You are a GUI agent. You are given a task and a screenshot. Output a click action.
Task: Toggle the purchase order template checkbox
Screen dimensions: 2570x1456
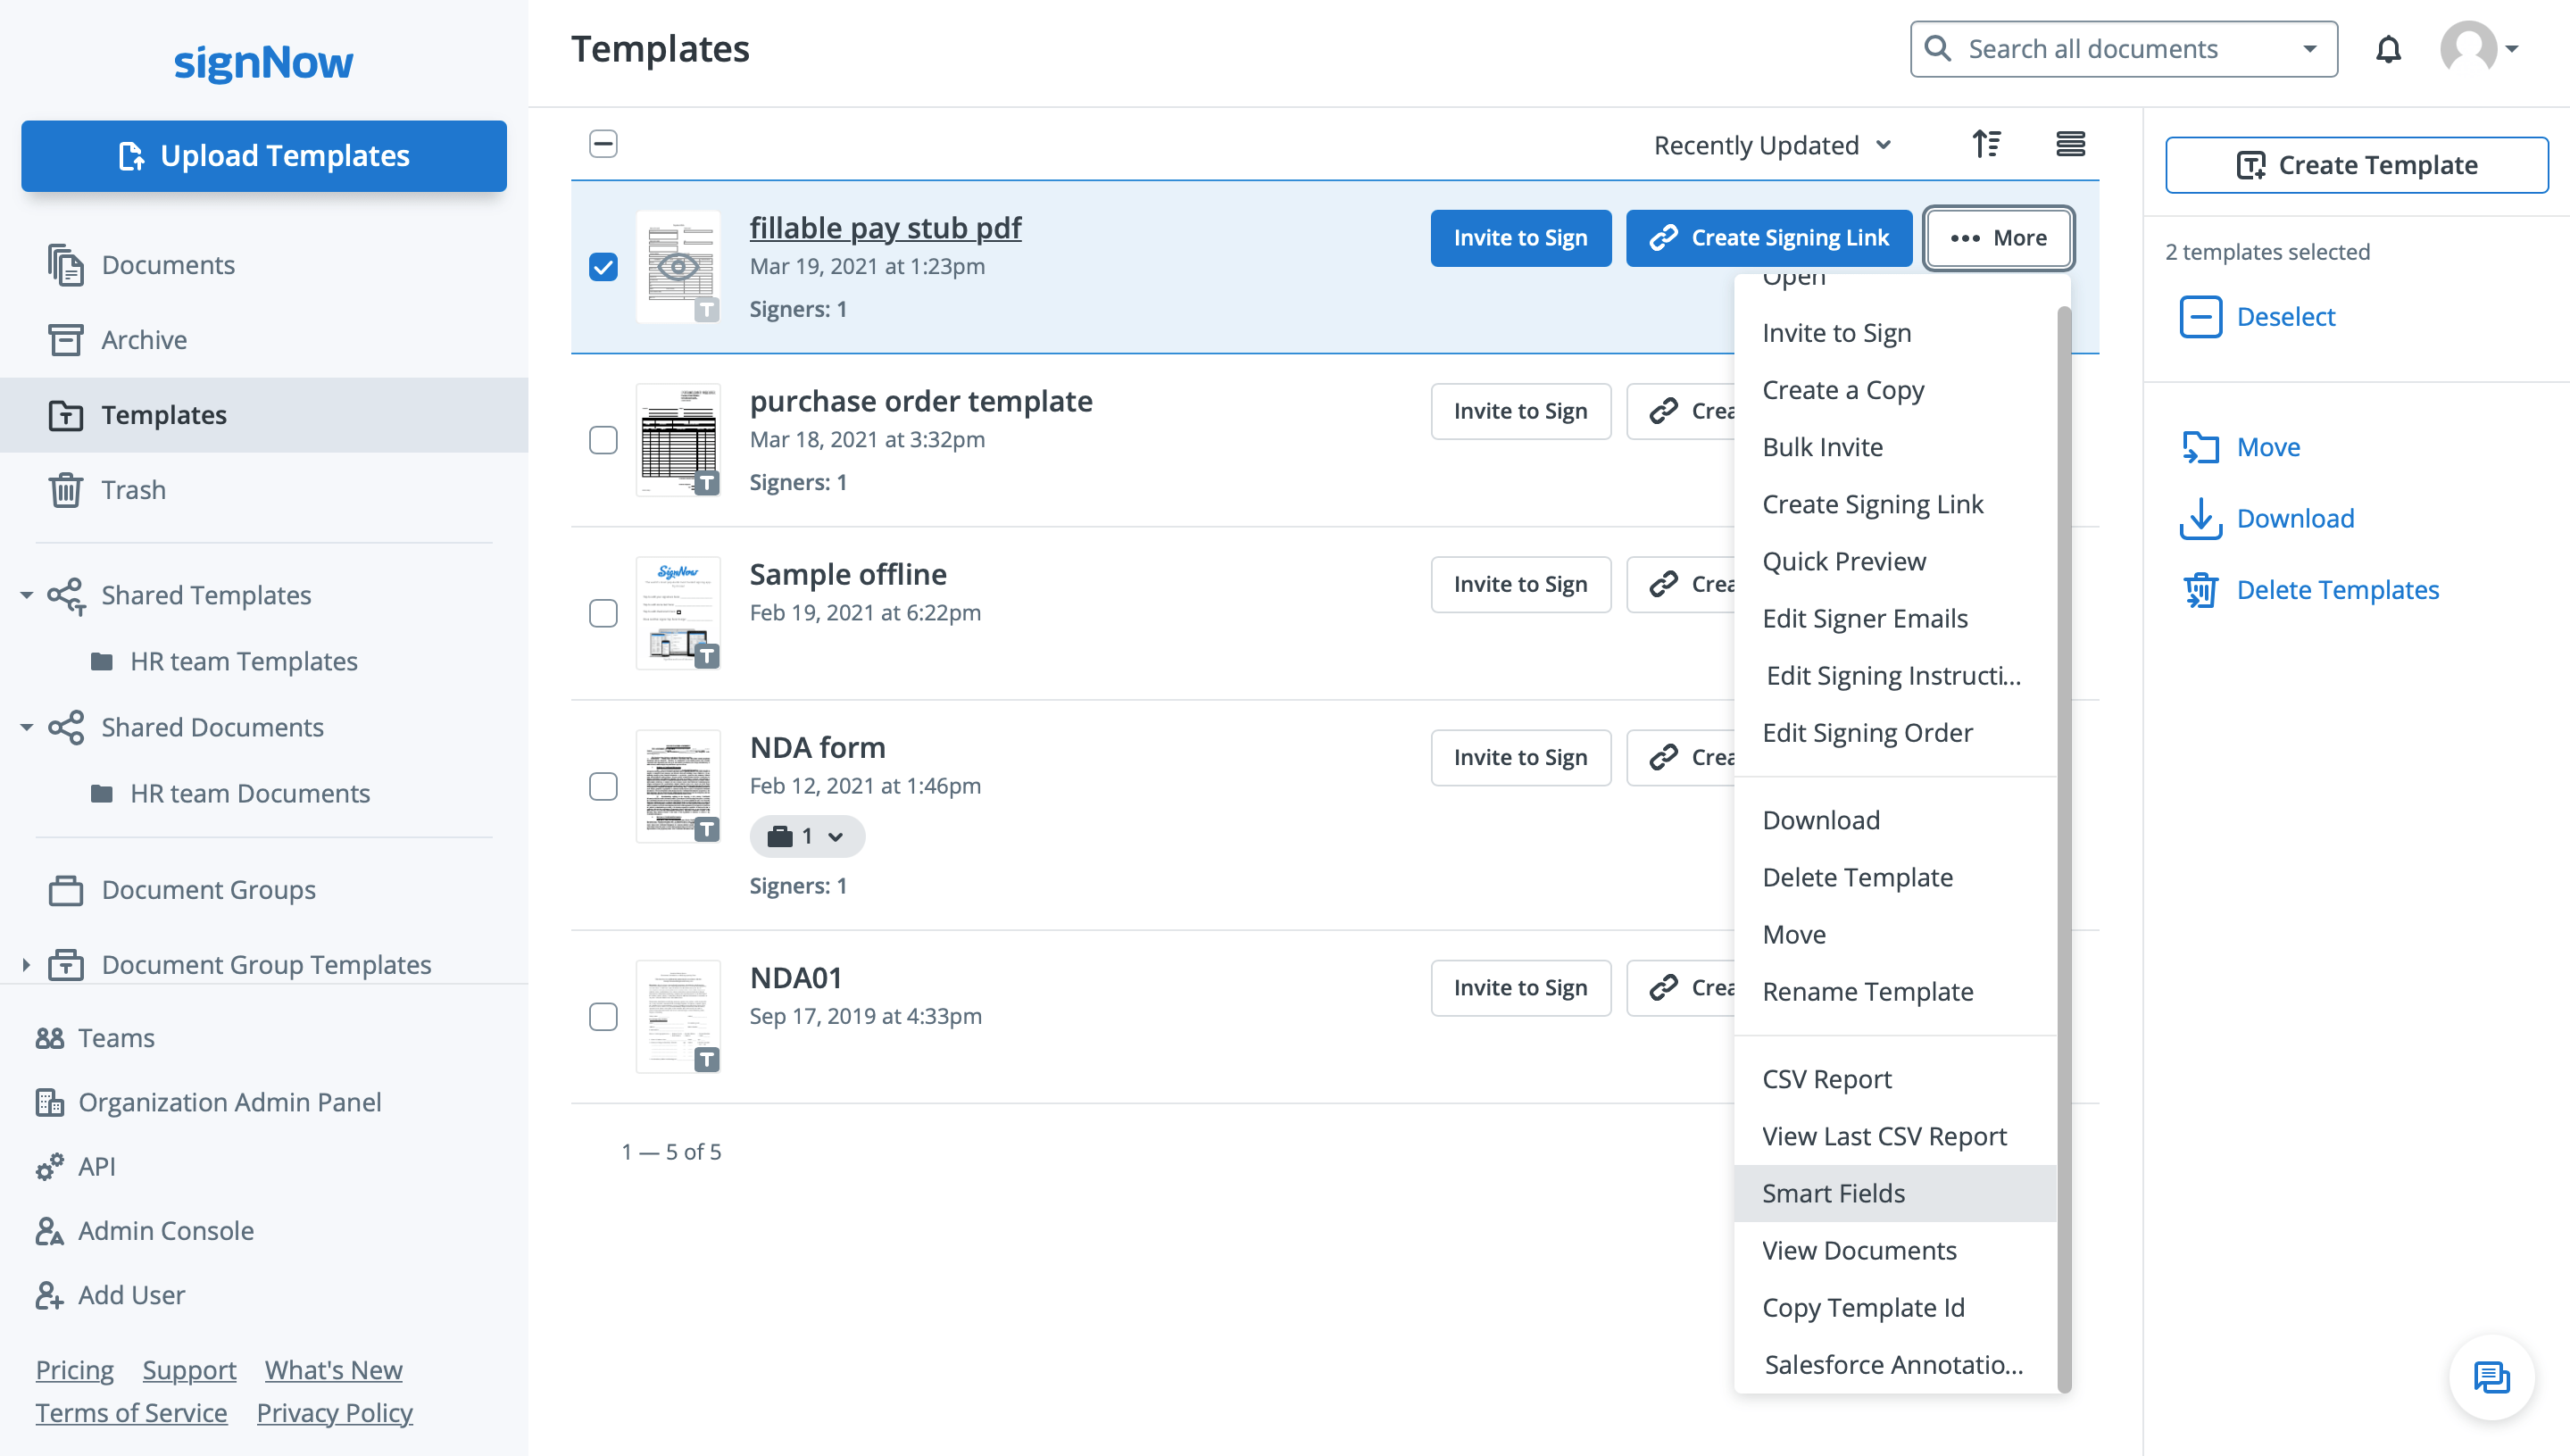click(605, 437)
